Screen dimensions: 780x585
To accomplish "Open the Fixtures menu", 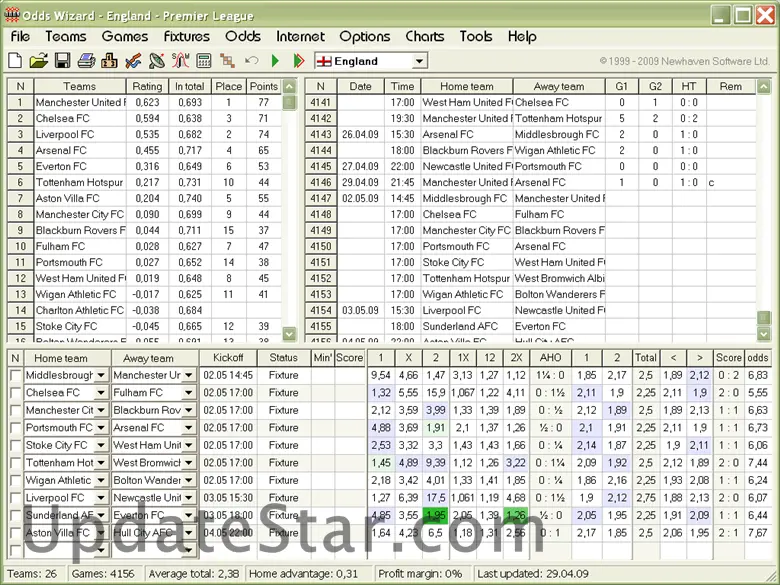I will pyautogui.click(x=187, y=36).
